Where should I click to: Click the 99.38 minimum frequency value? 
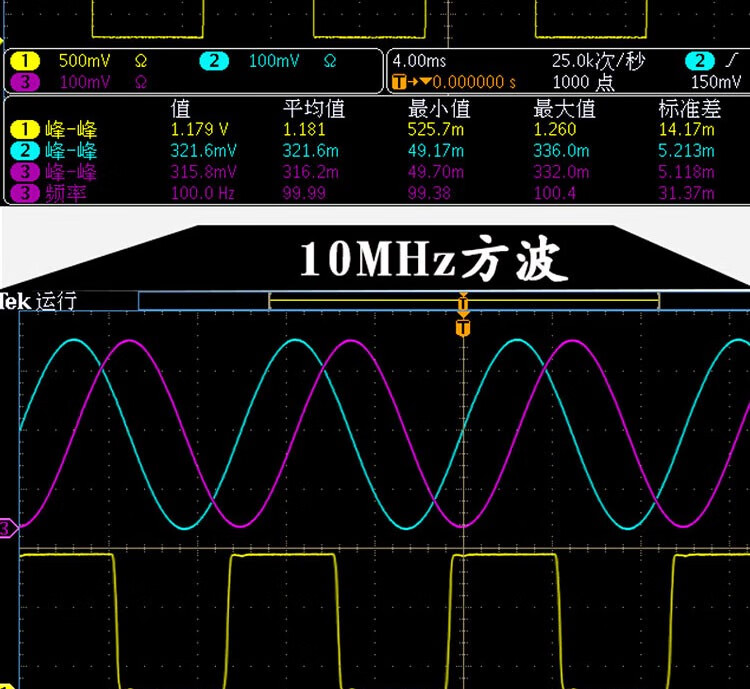[429, 193]
